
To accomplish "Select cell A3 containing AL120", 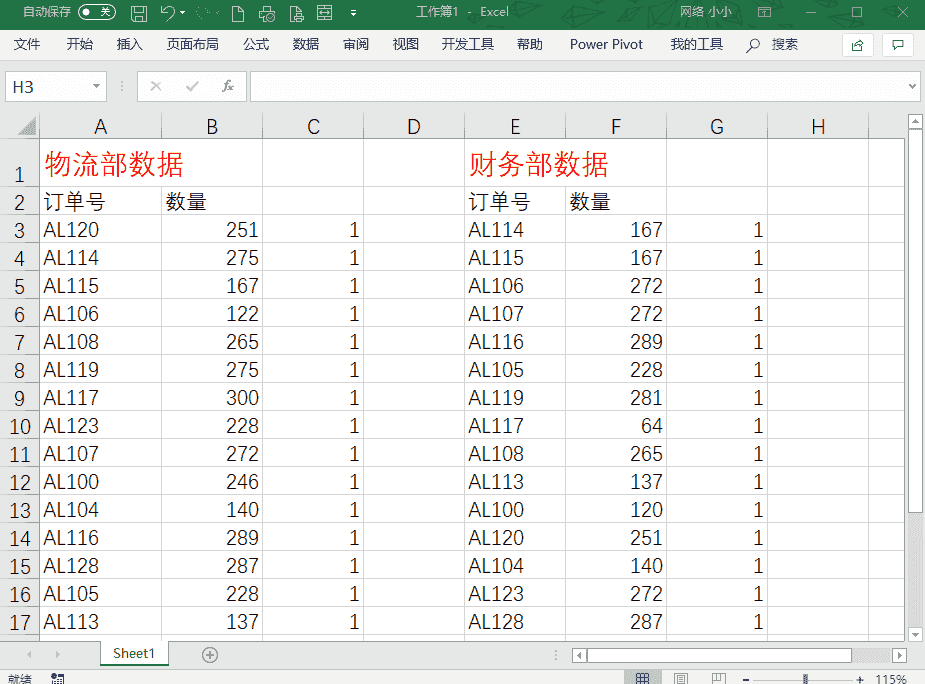I will click(x=100, y=230).
